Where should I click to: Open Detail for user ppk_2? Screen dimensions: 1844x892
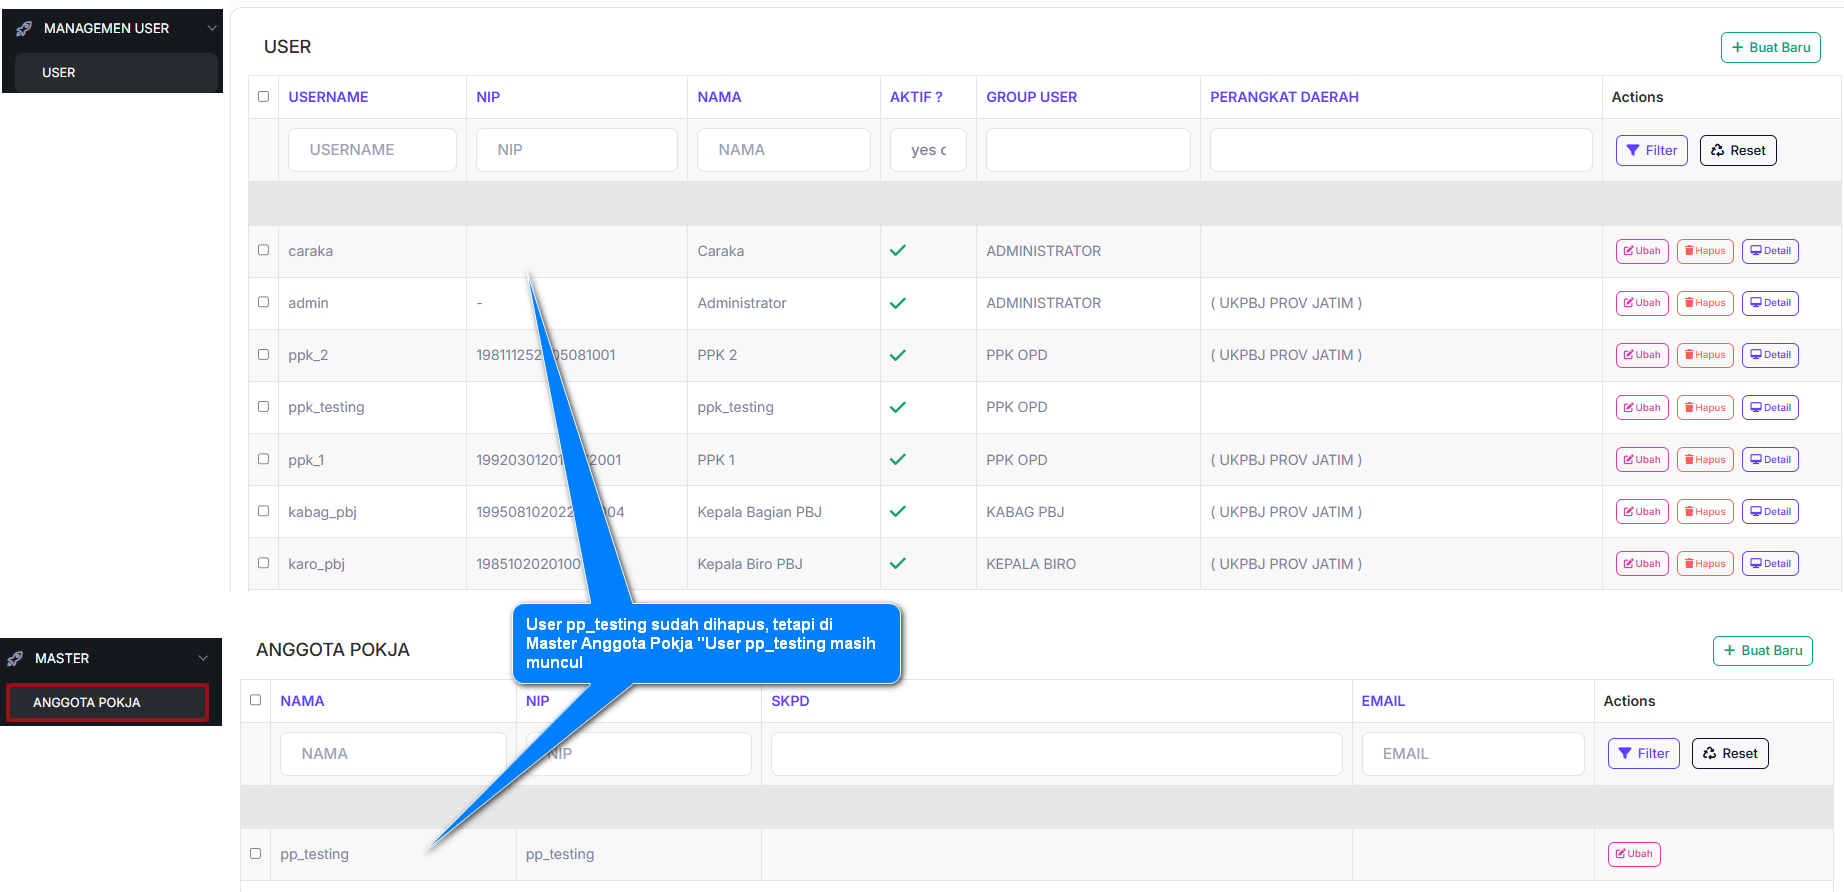[1769, 355]
